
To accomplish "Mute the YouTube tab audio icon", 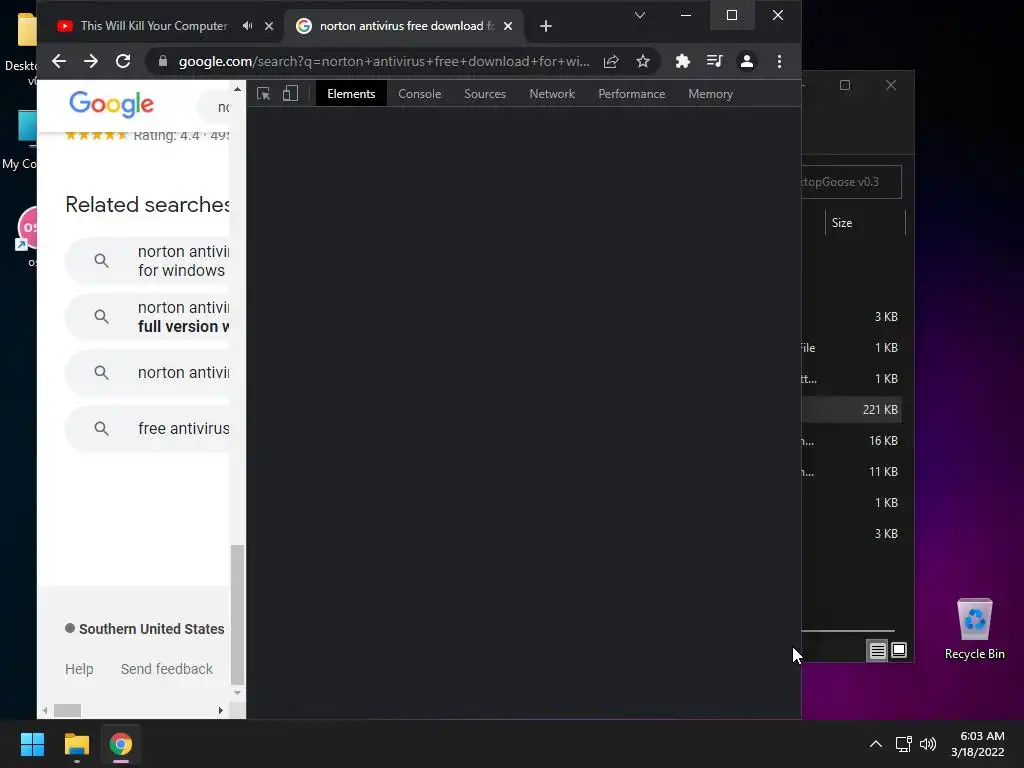I will click(x=248, y=26).
